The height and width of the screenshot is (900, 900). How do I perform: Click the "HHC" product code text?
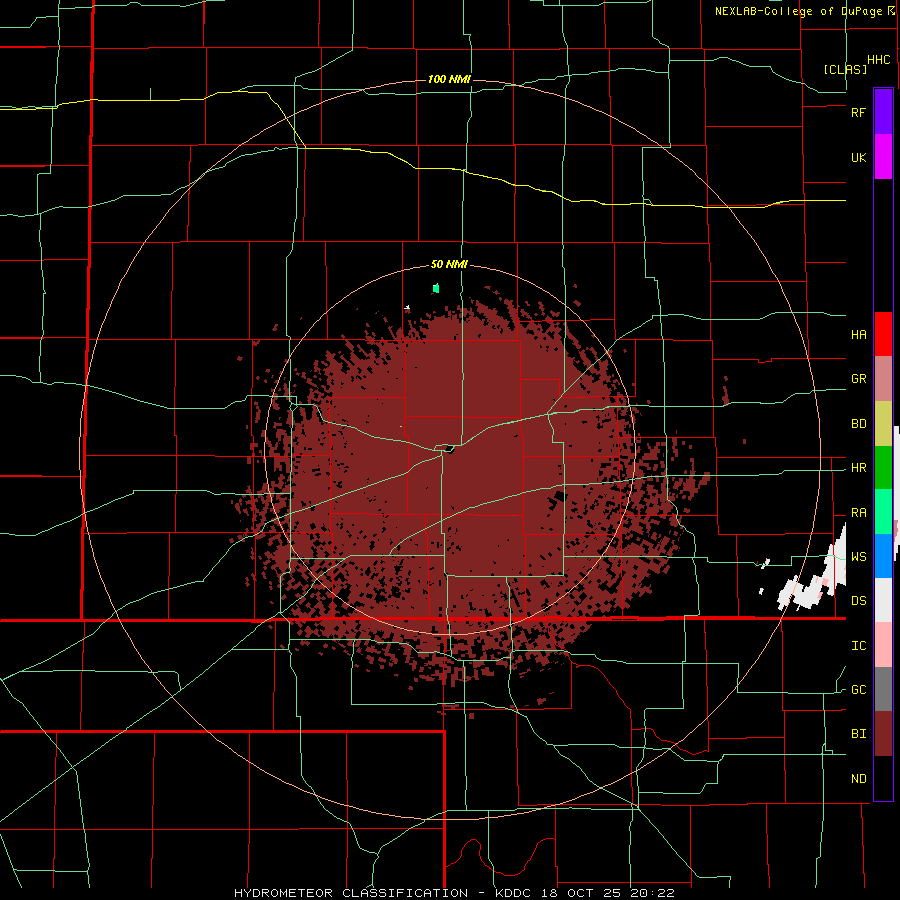tap(879, 60)
